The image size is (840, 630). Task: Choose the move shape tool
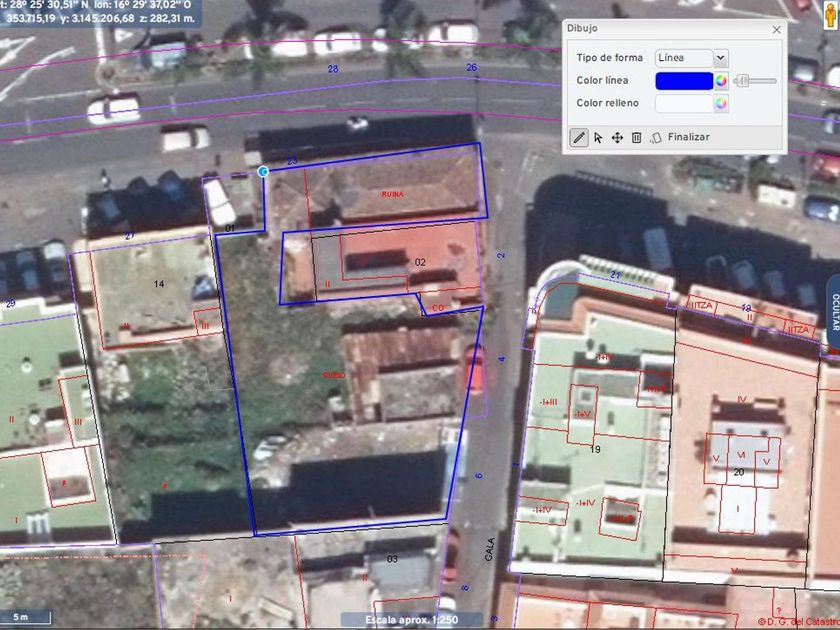pyautogui.click(x=617, y=138)
